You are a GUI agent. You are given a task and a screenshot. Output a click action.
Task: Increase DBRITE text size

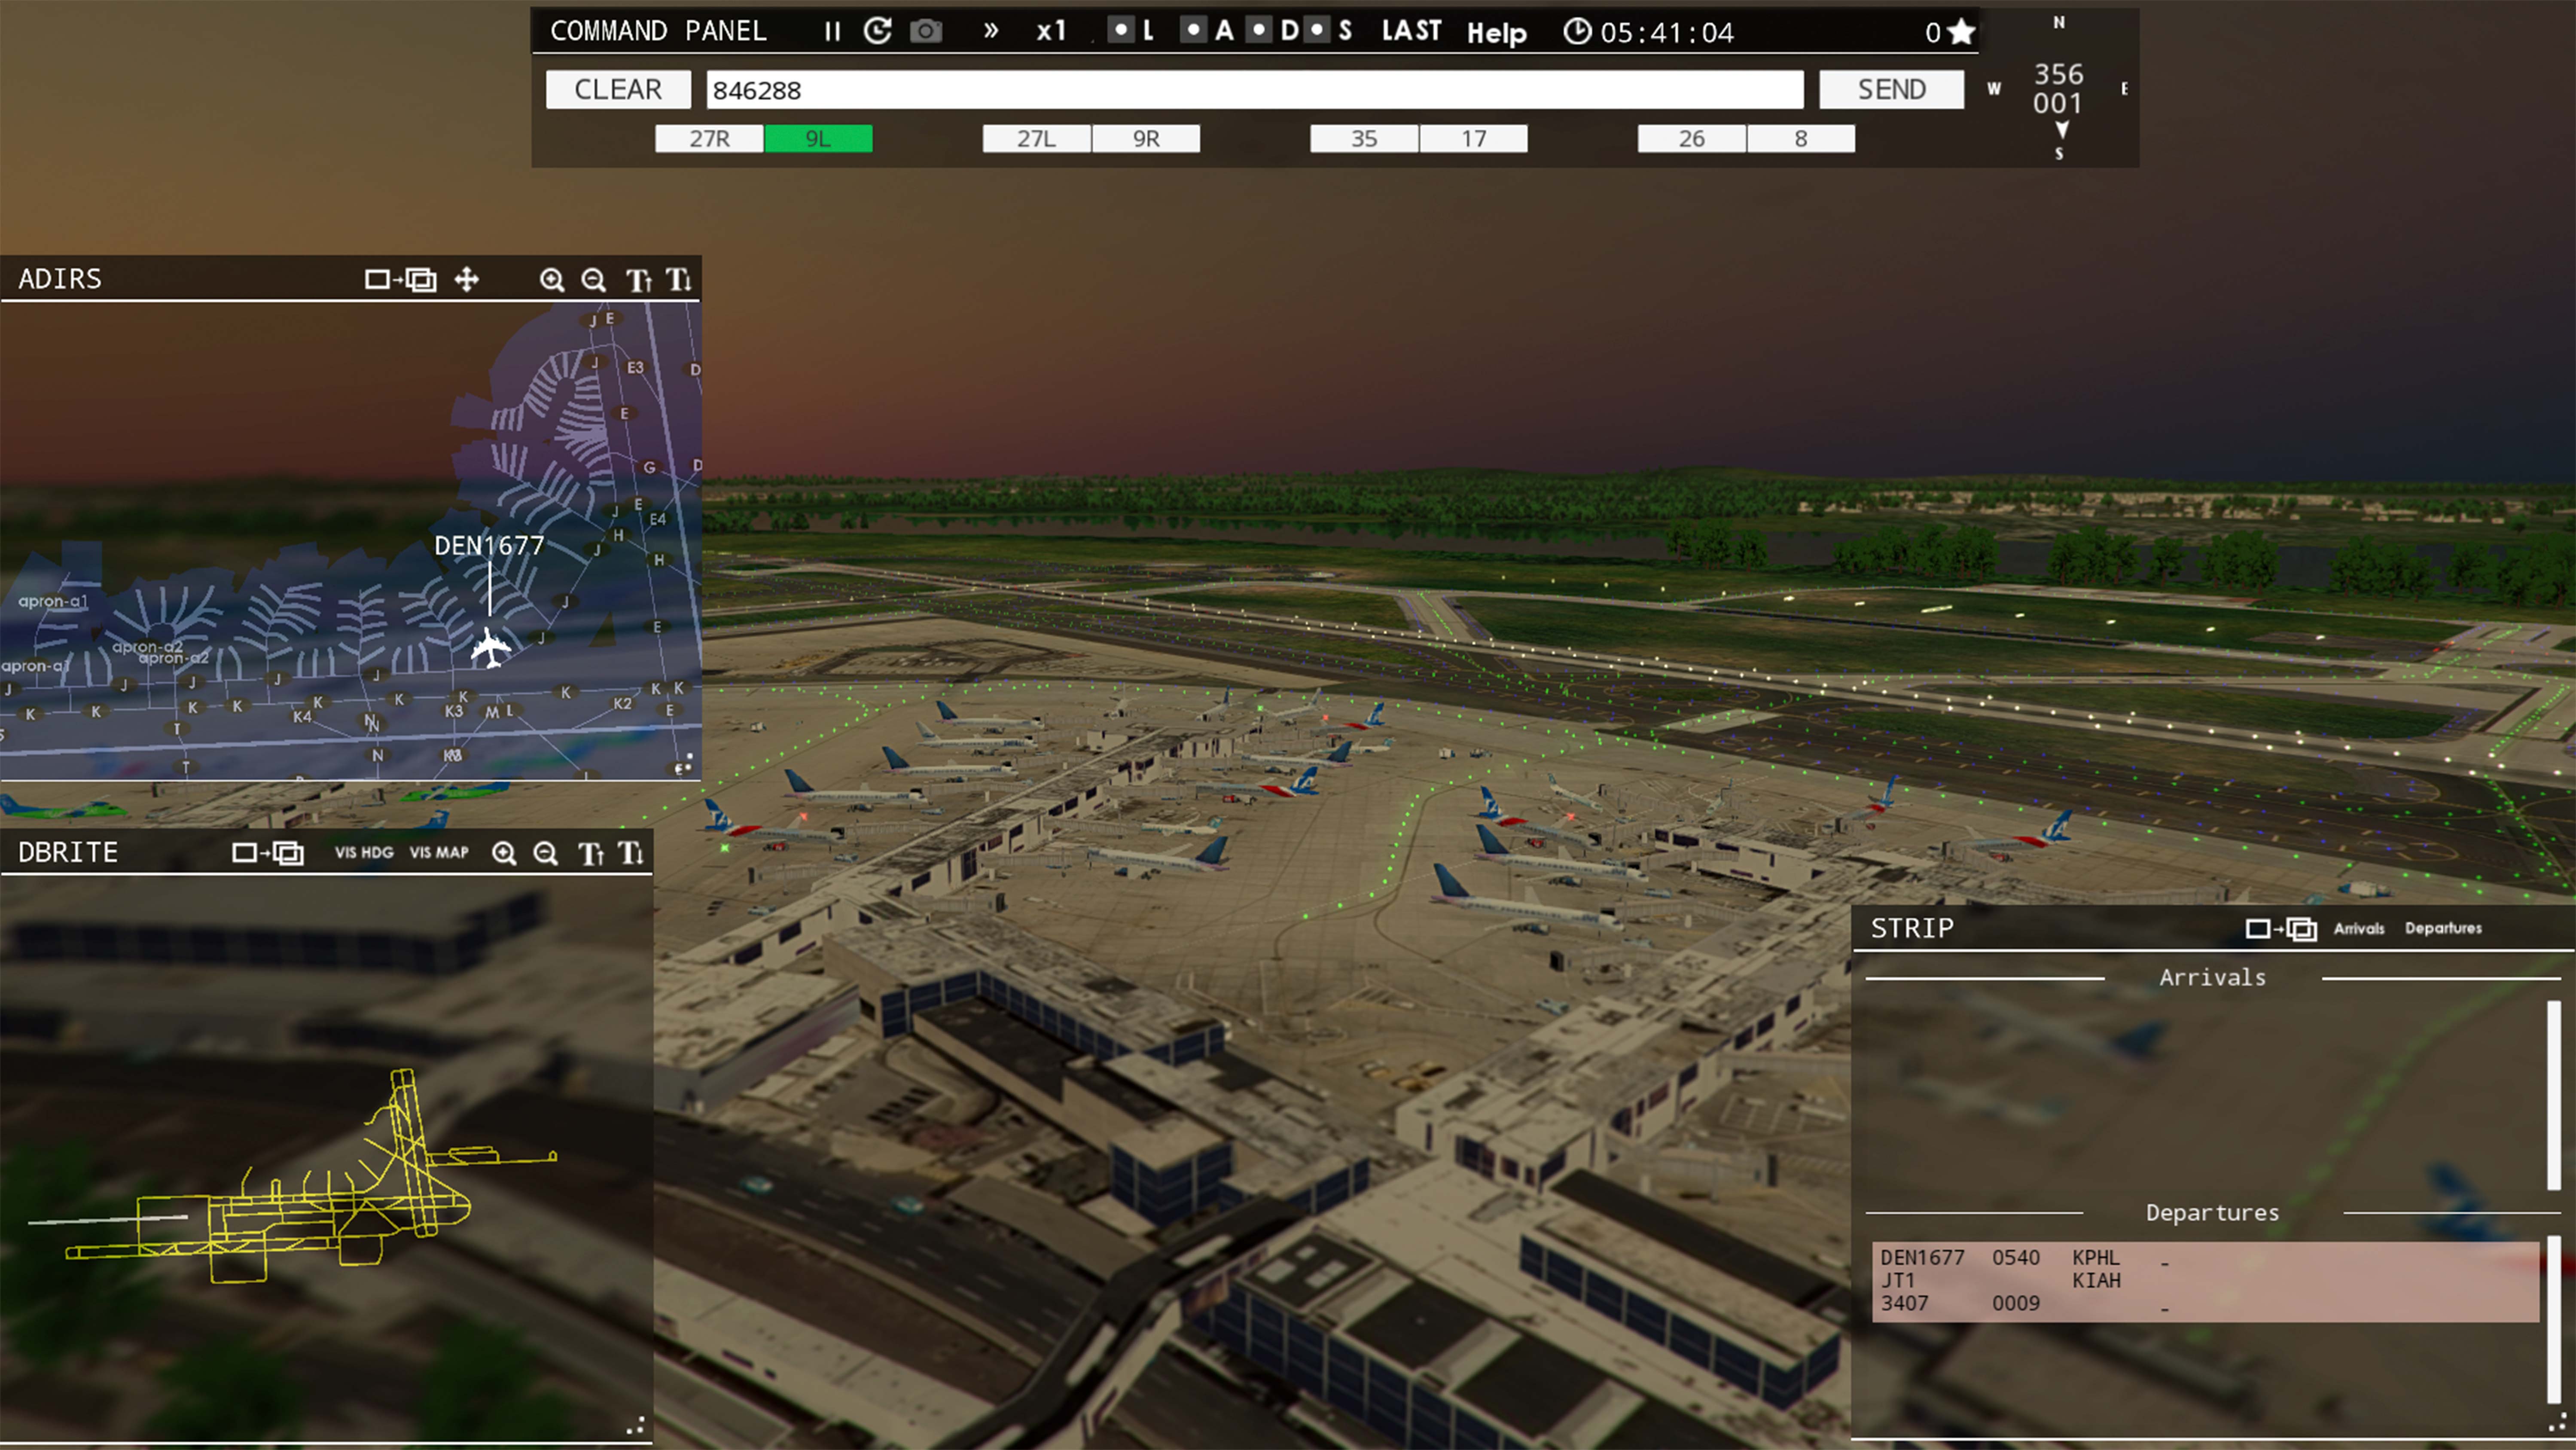tap(591, 854)
